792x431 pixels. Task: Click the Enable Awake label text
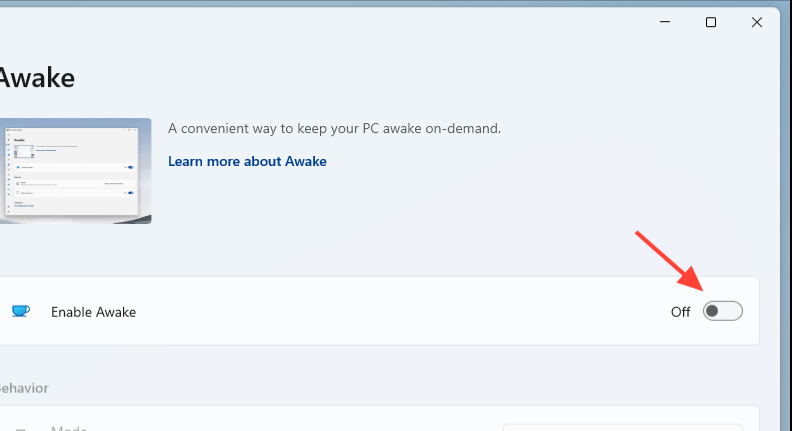93,312
